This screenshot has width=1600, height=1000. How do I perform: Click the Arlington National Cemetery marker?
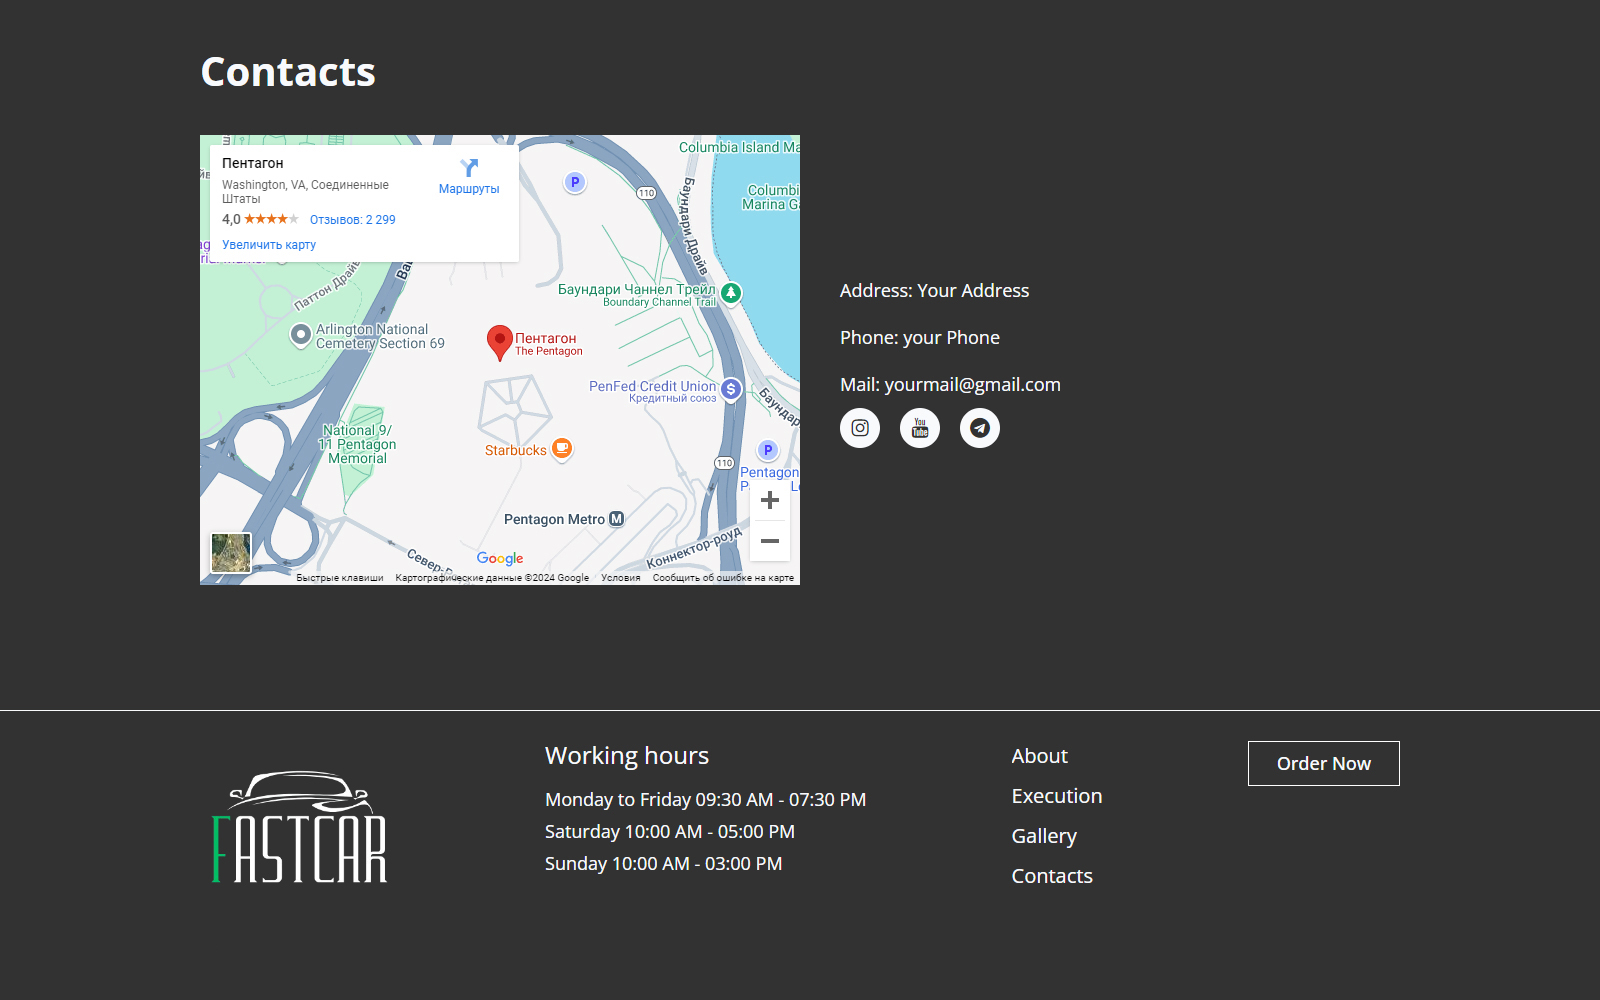[x=300, y=334]
